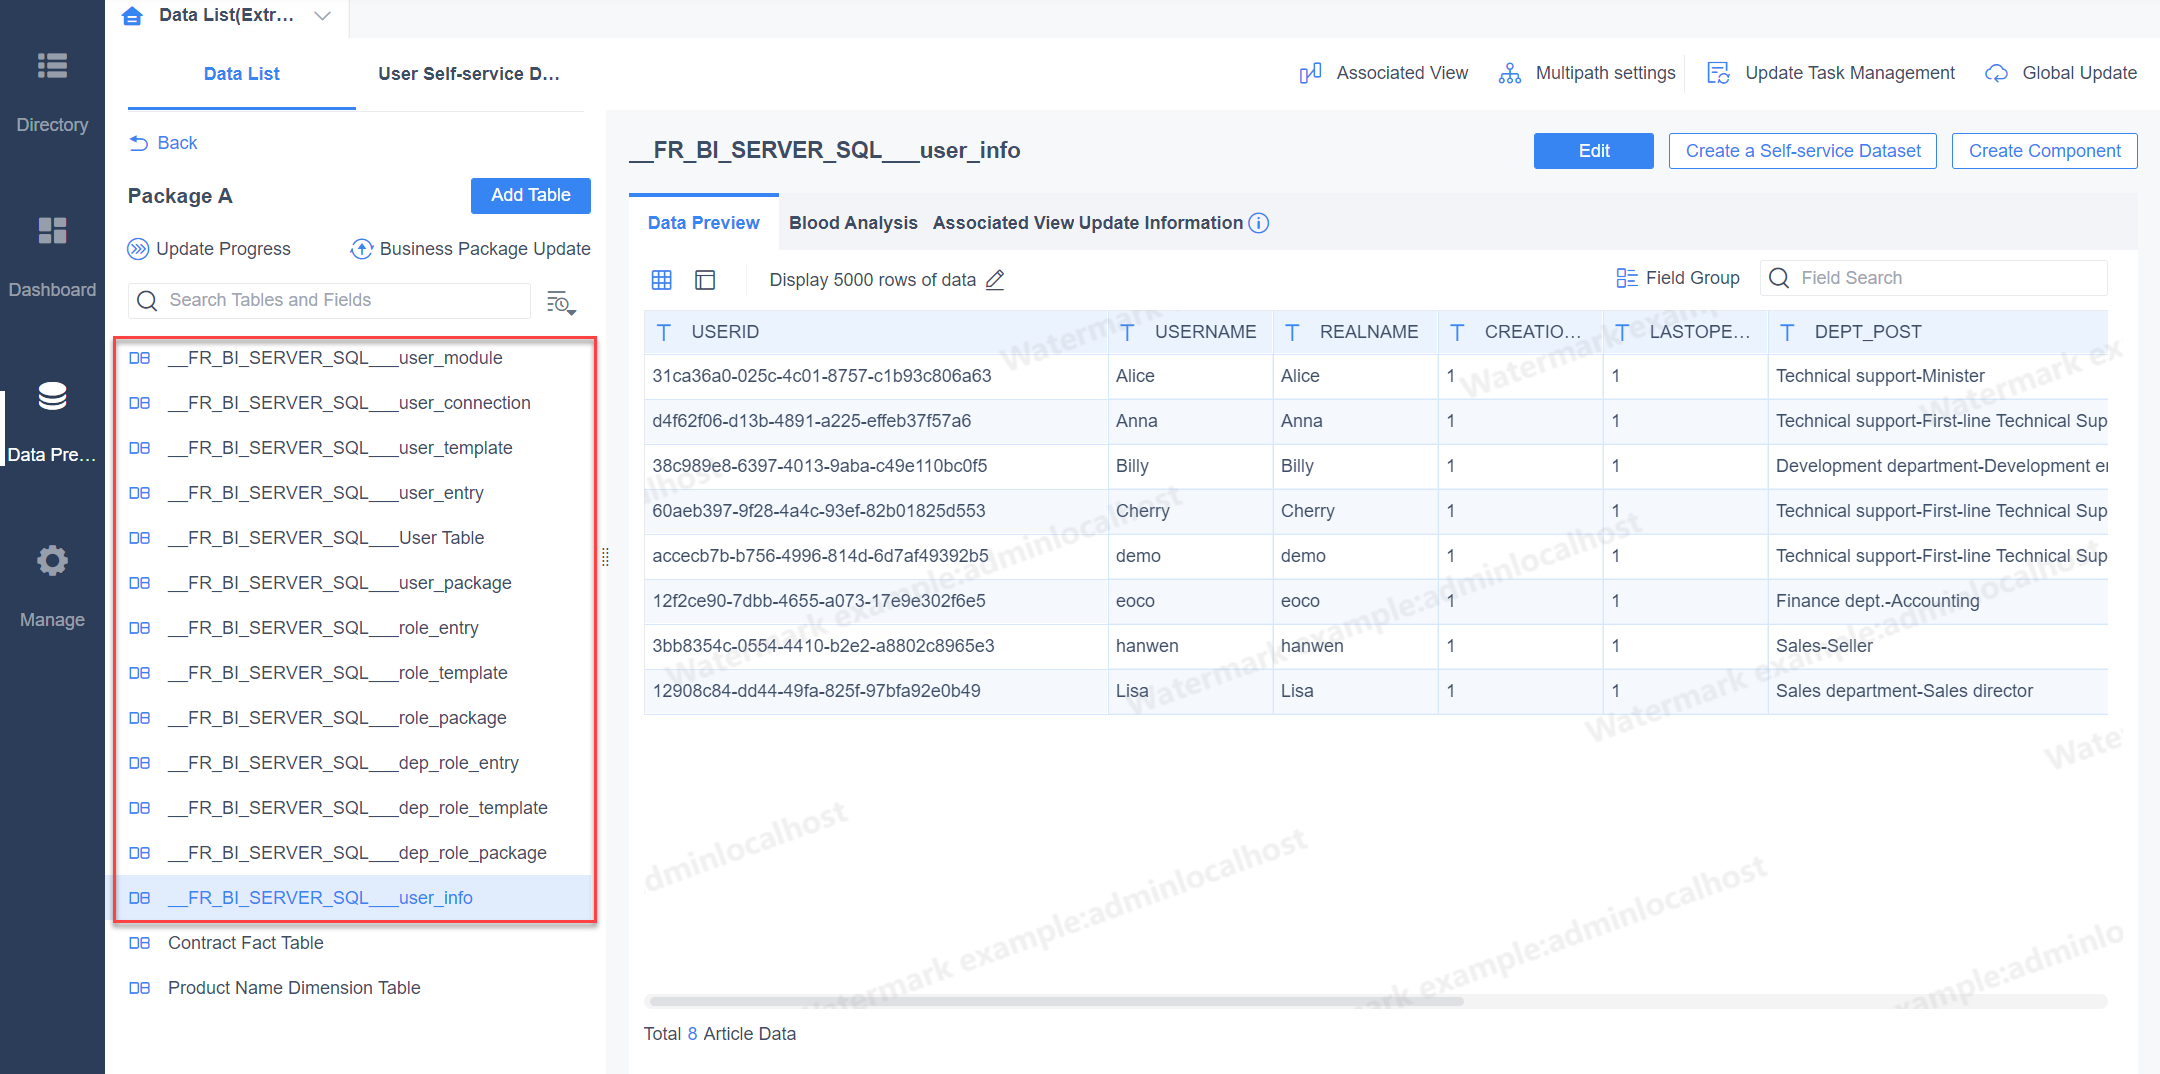Open Field Group
Viewport: 2160px width, 1074px height.
tap(1678, 278)
